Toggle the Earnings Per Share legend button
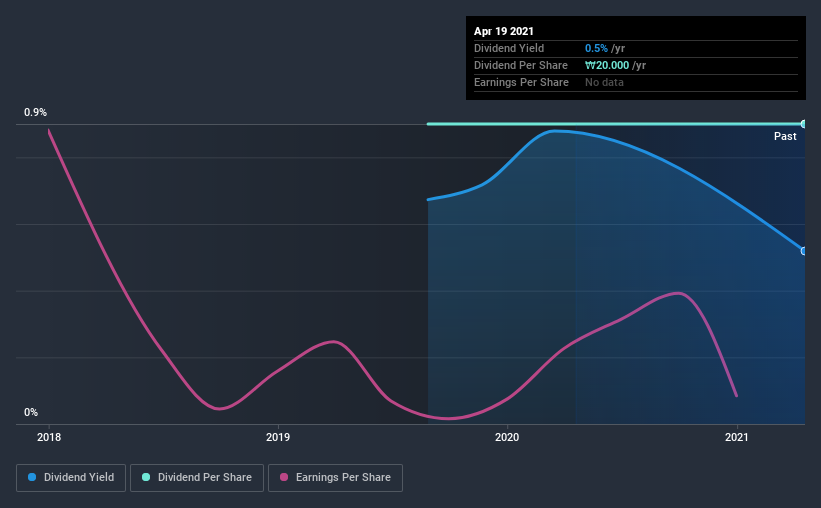 tap(335, 478)
